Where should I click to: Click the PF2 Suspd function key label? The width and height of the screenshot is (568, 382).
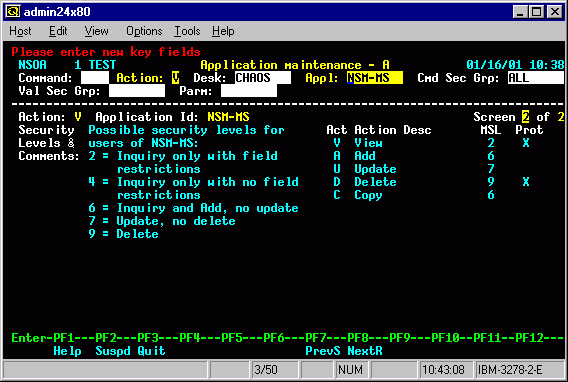(113, 351)
